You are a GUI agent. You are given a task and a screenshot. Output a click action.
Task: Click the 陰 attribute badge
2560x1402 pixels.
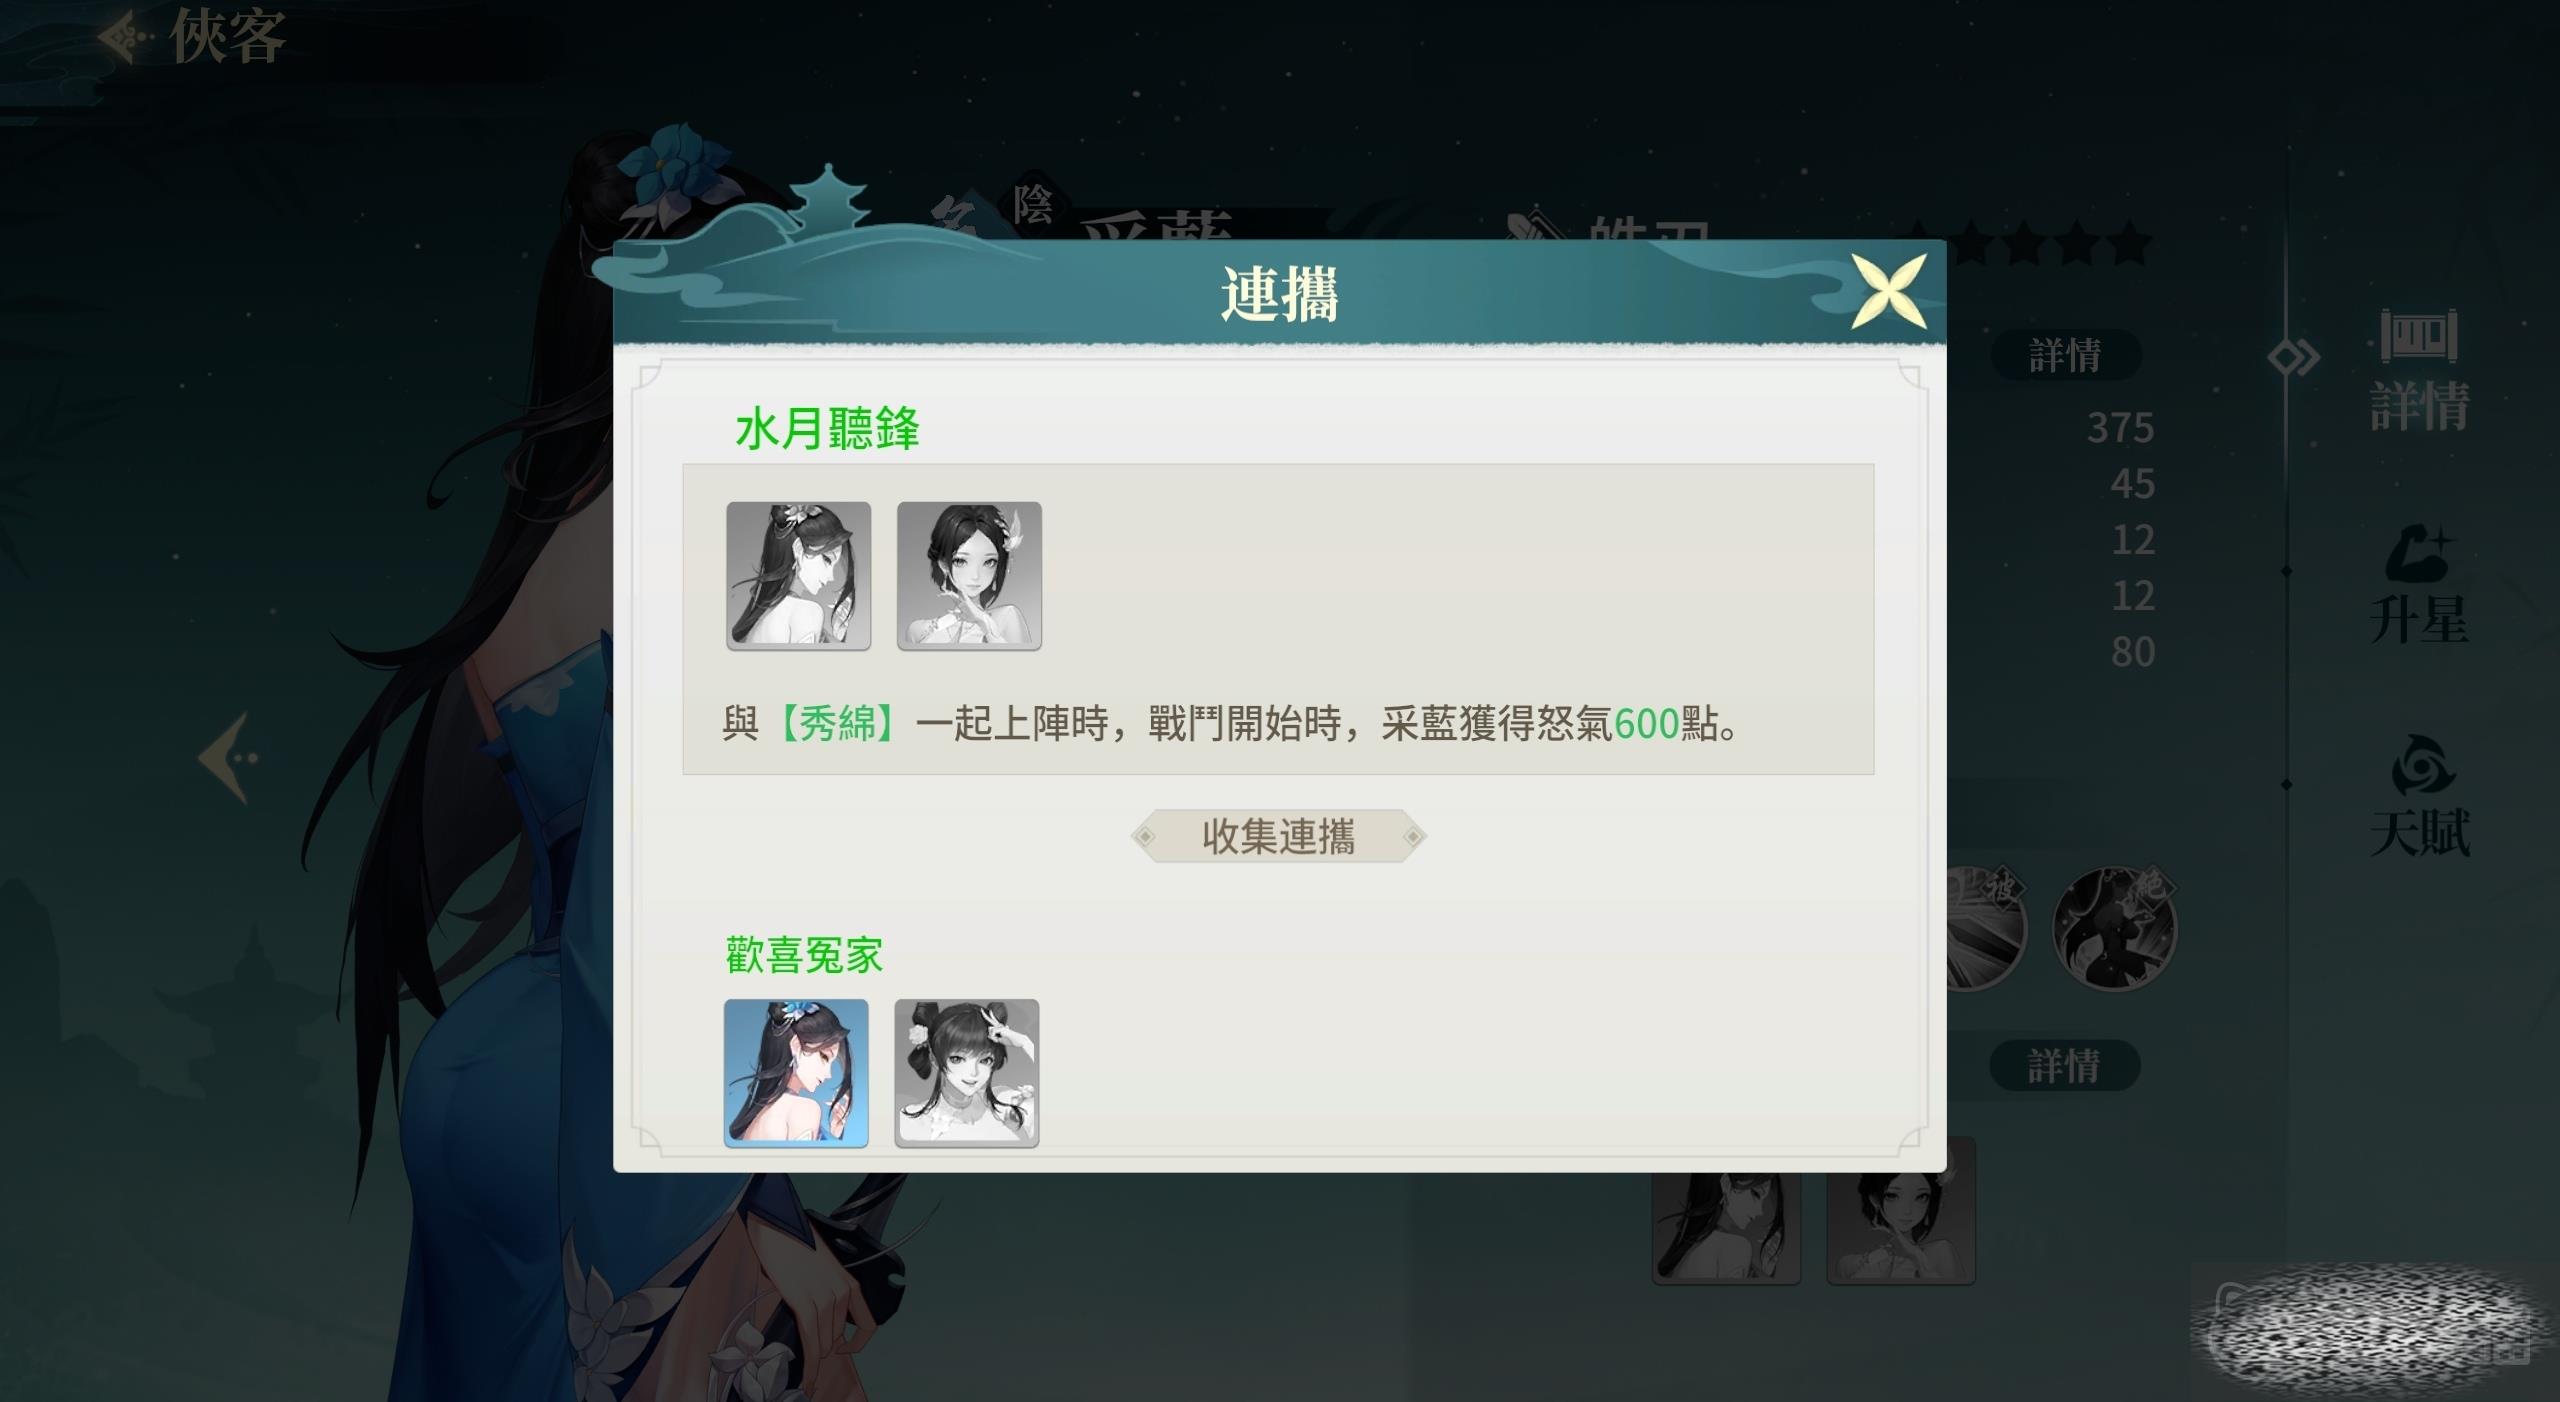1034,207
